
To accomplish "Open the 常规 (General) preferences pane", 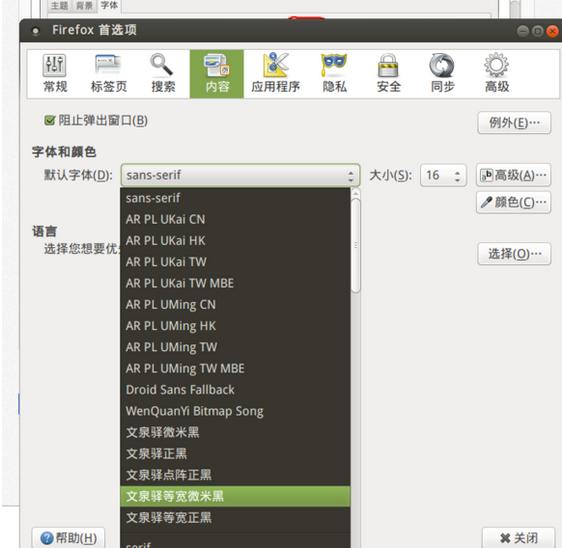I will pyautogui.click(x=55, y=74).
